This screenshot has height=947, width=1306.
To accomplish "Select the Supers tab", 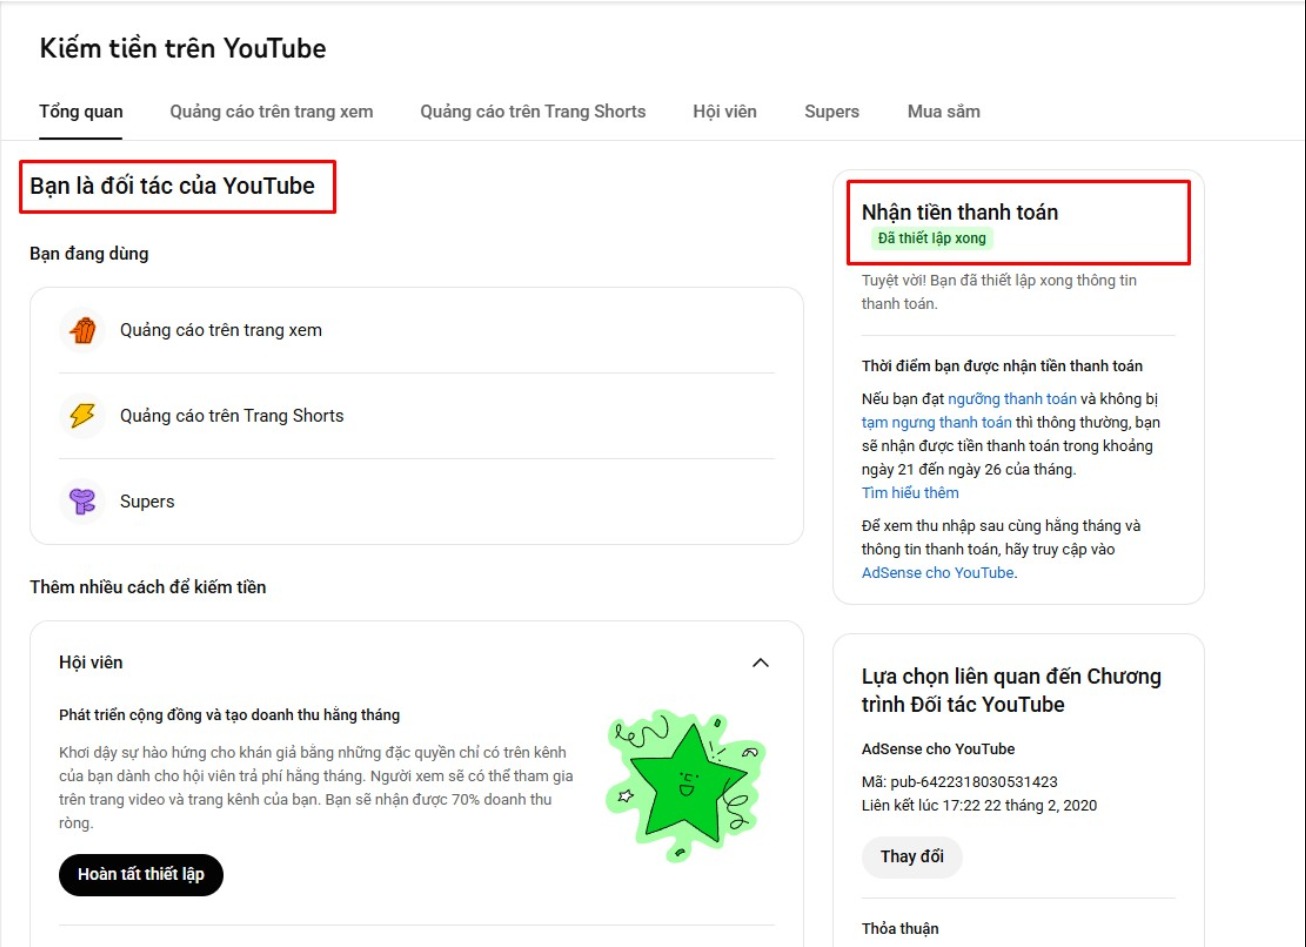I will coord(831,112).
